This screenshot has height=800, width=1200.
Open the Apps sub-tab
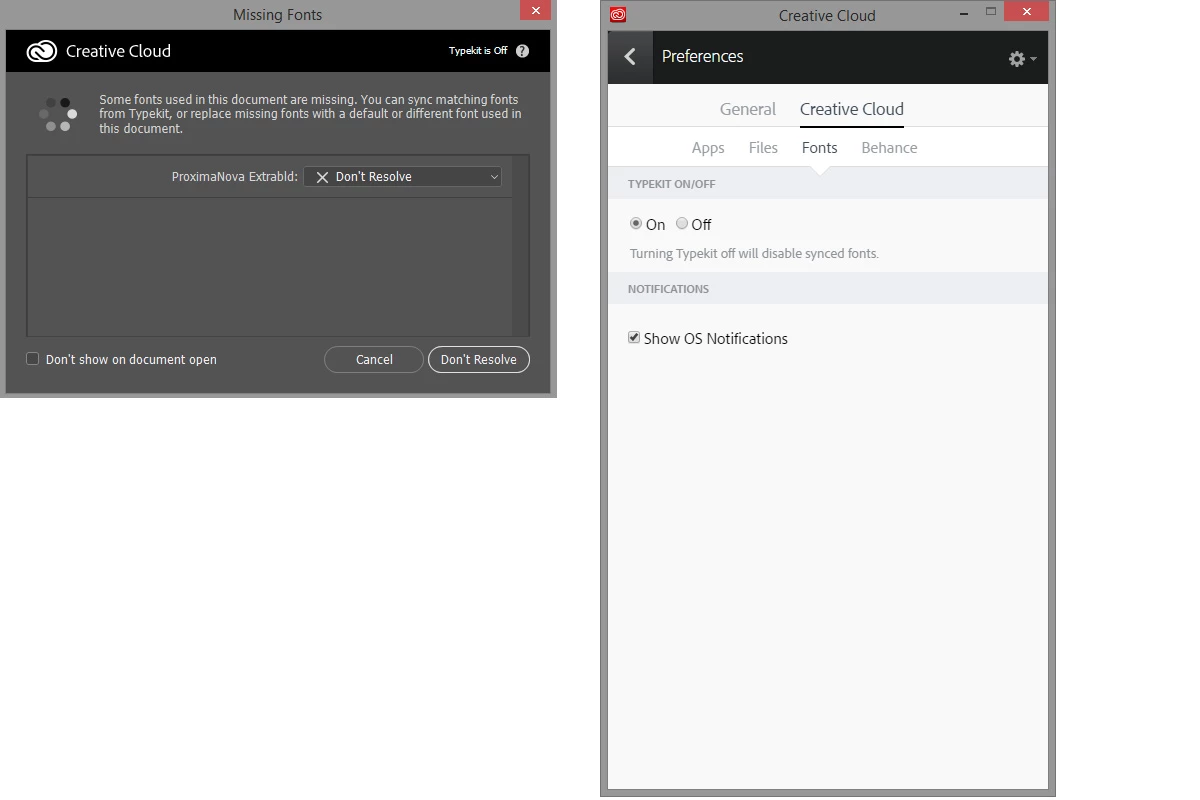click(708, 148)
